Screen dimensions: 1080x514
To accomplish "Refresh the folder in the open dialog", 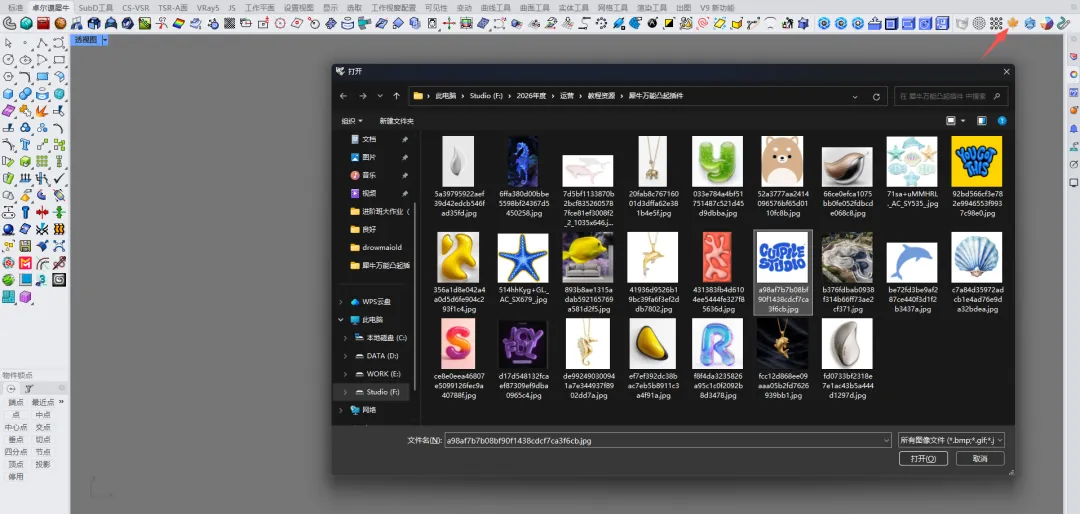I will coord(876,96).
